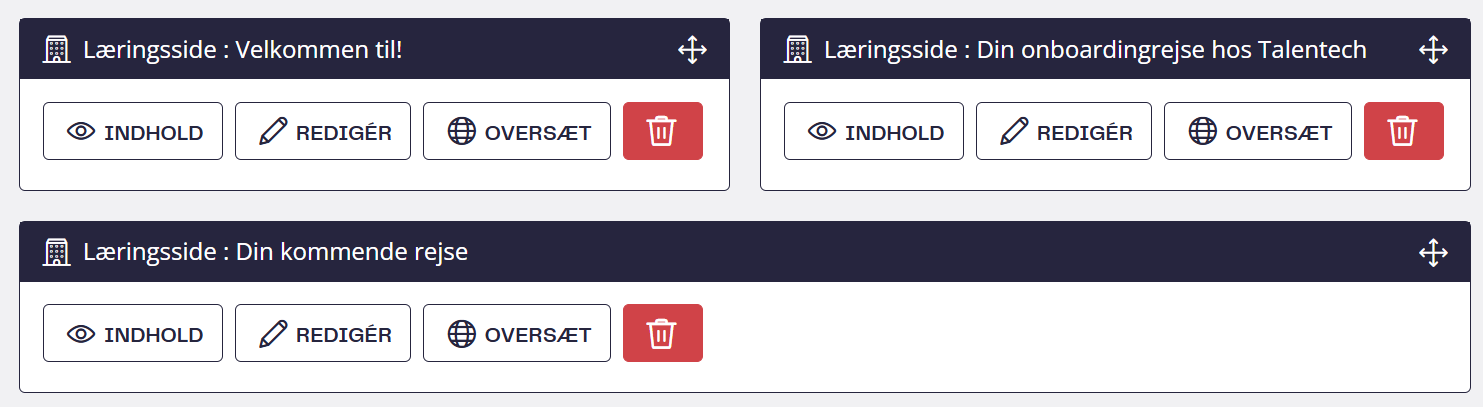This screenshot has width=1483, height=407.
Task: Click OVERSÆT on 'Din kommende rejse' card
Action: click(517, 333)
